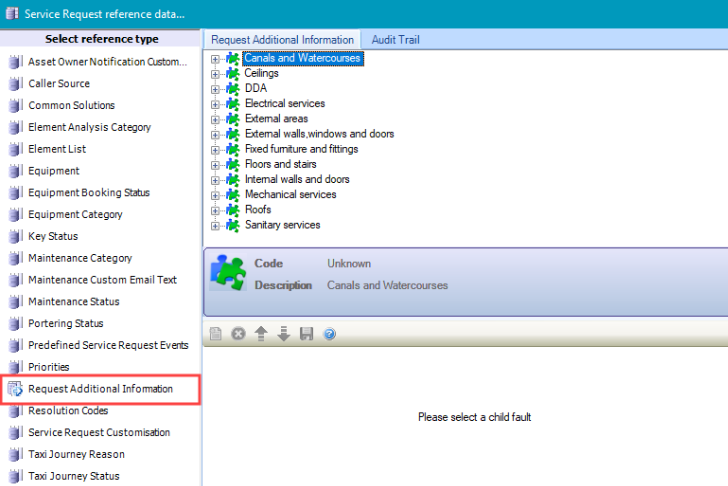Click the move up arrow icon
The width and height of the screenshot is (728, 486).
pos(261,333)
